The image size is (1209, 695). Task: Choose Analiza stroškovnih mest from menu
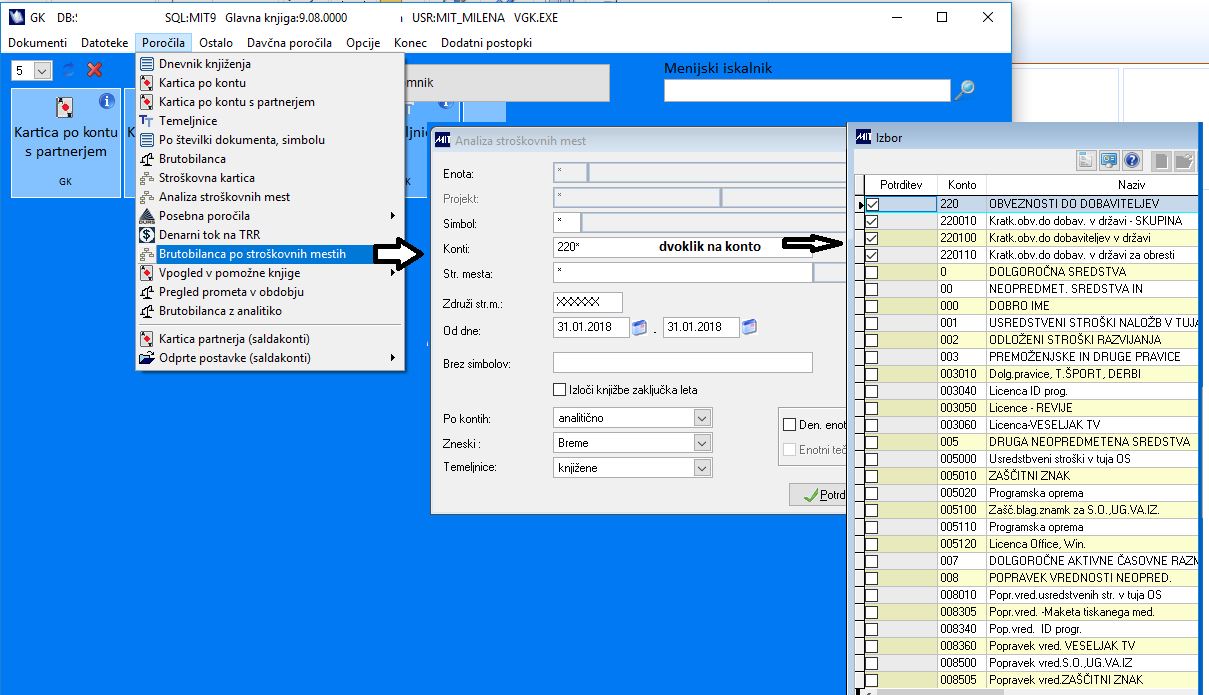pyautogui.click(x=224, y=197)
